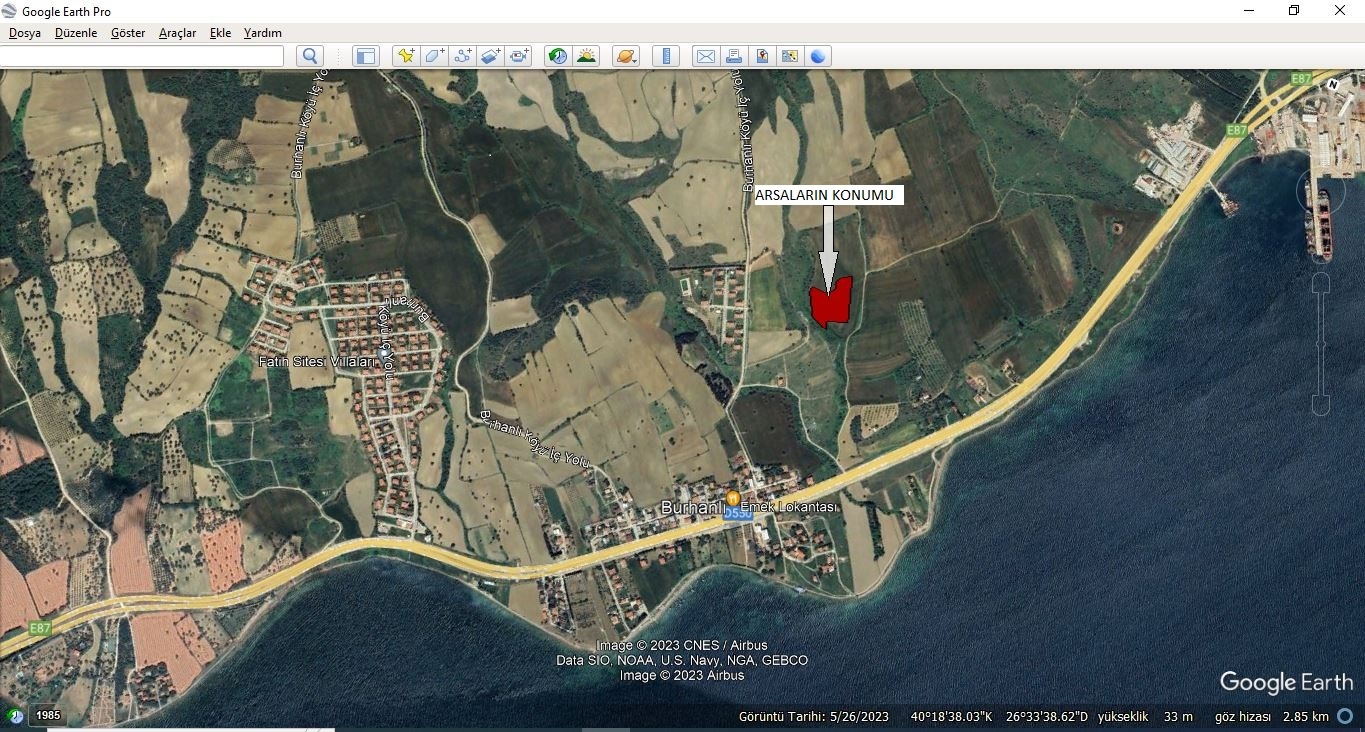Toggle the sidebar panel visibility
Image resolution: width=1365 pixels, height=732 pixels.
pos(366,56)
